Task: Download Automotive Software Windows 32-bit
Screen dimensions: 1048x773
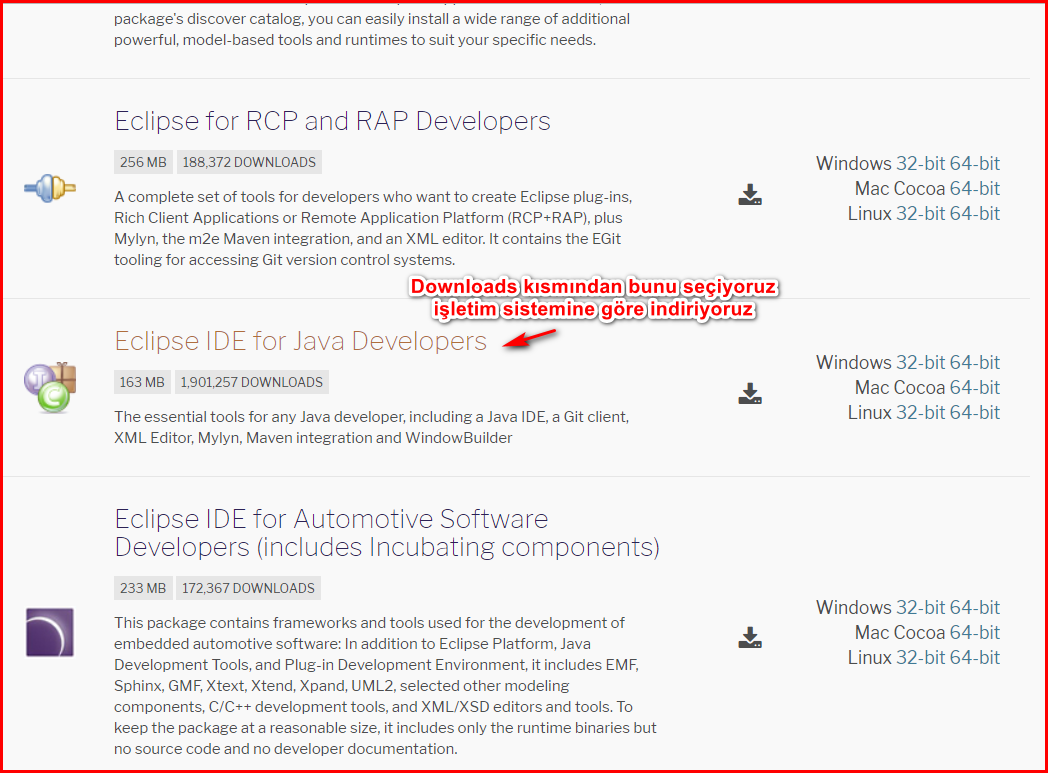Action: point(920,607)
